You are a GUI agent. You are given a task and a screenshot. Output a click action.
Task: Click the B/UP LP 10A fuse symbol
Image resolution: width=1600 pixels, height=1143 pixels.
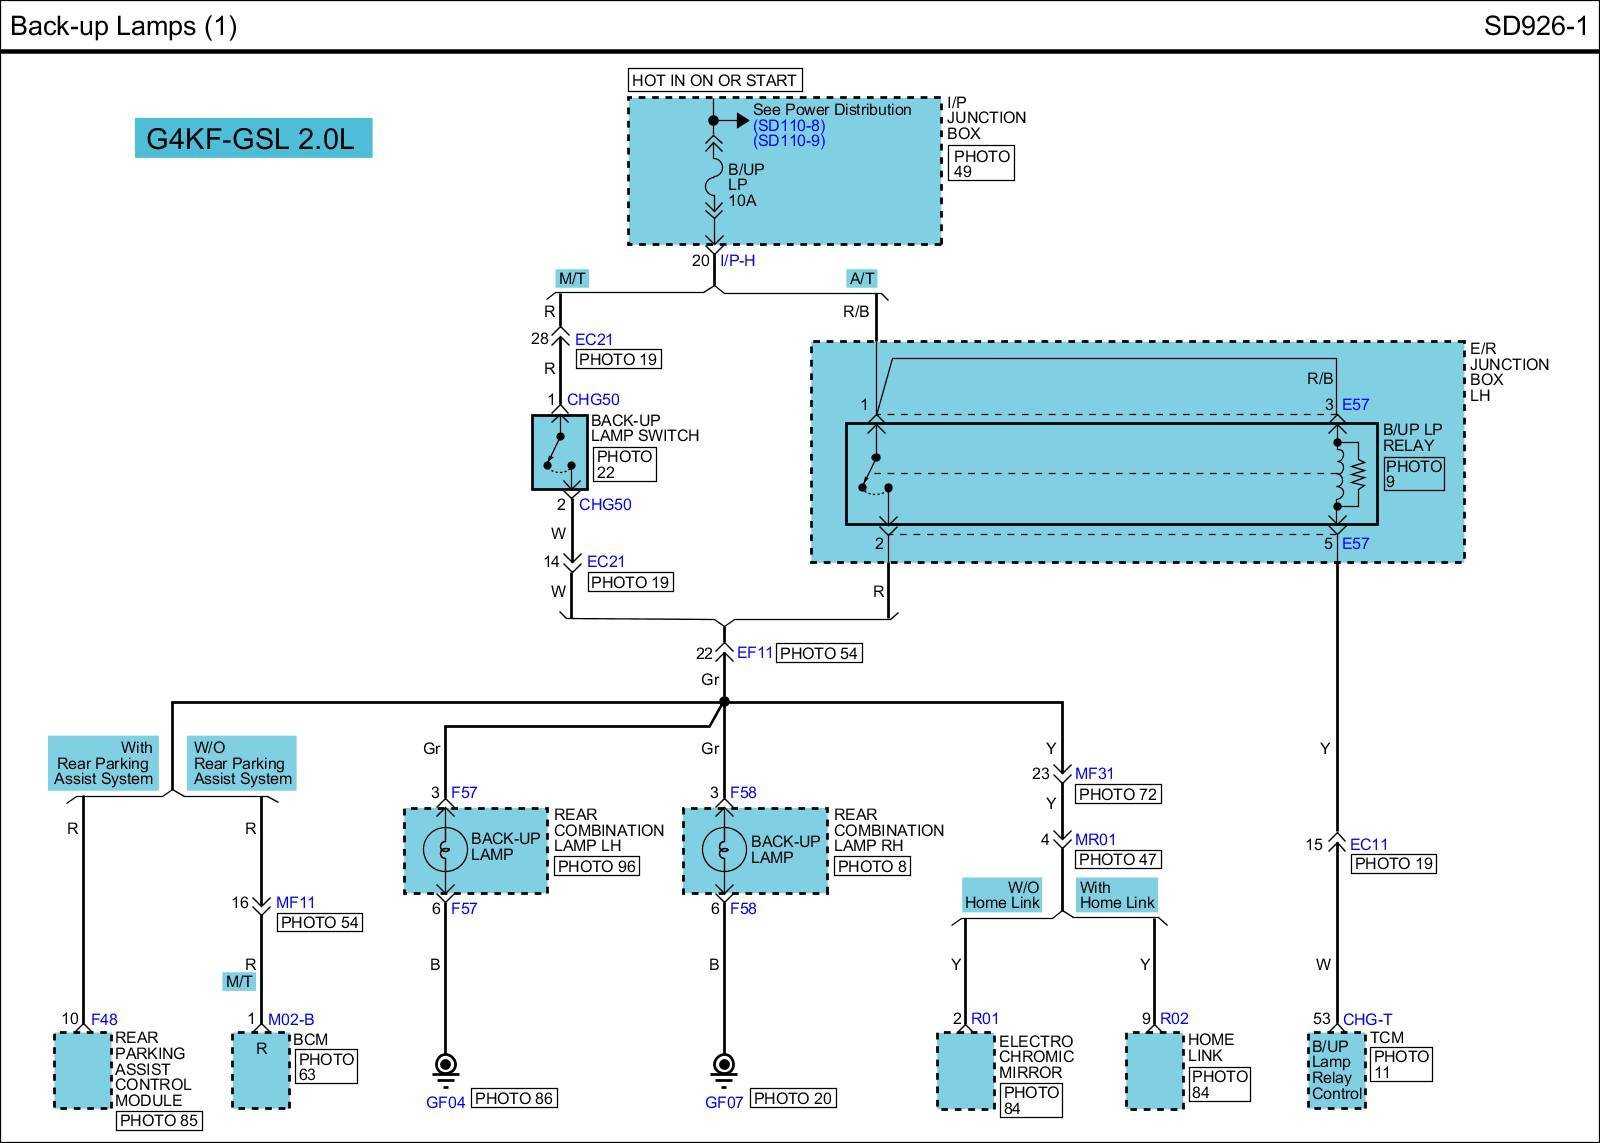[714, 185]
